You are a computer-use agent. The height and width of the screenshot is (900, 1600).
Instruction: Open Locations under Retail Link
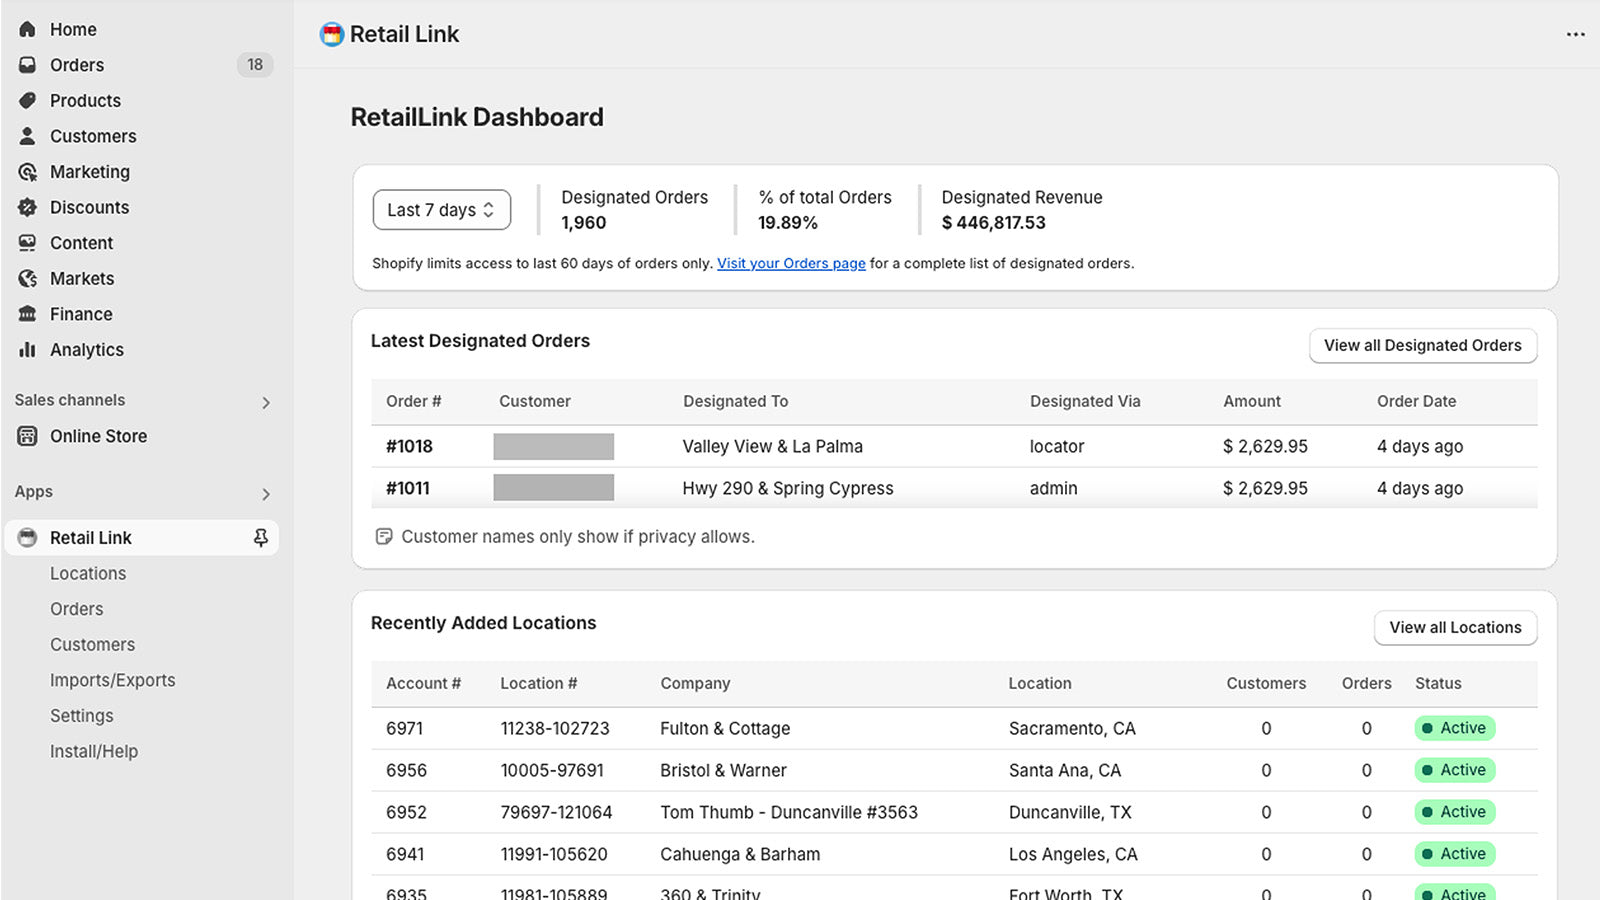[88, 573]
